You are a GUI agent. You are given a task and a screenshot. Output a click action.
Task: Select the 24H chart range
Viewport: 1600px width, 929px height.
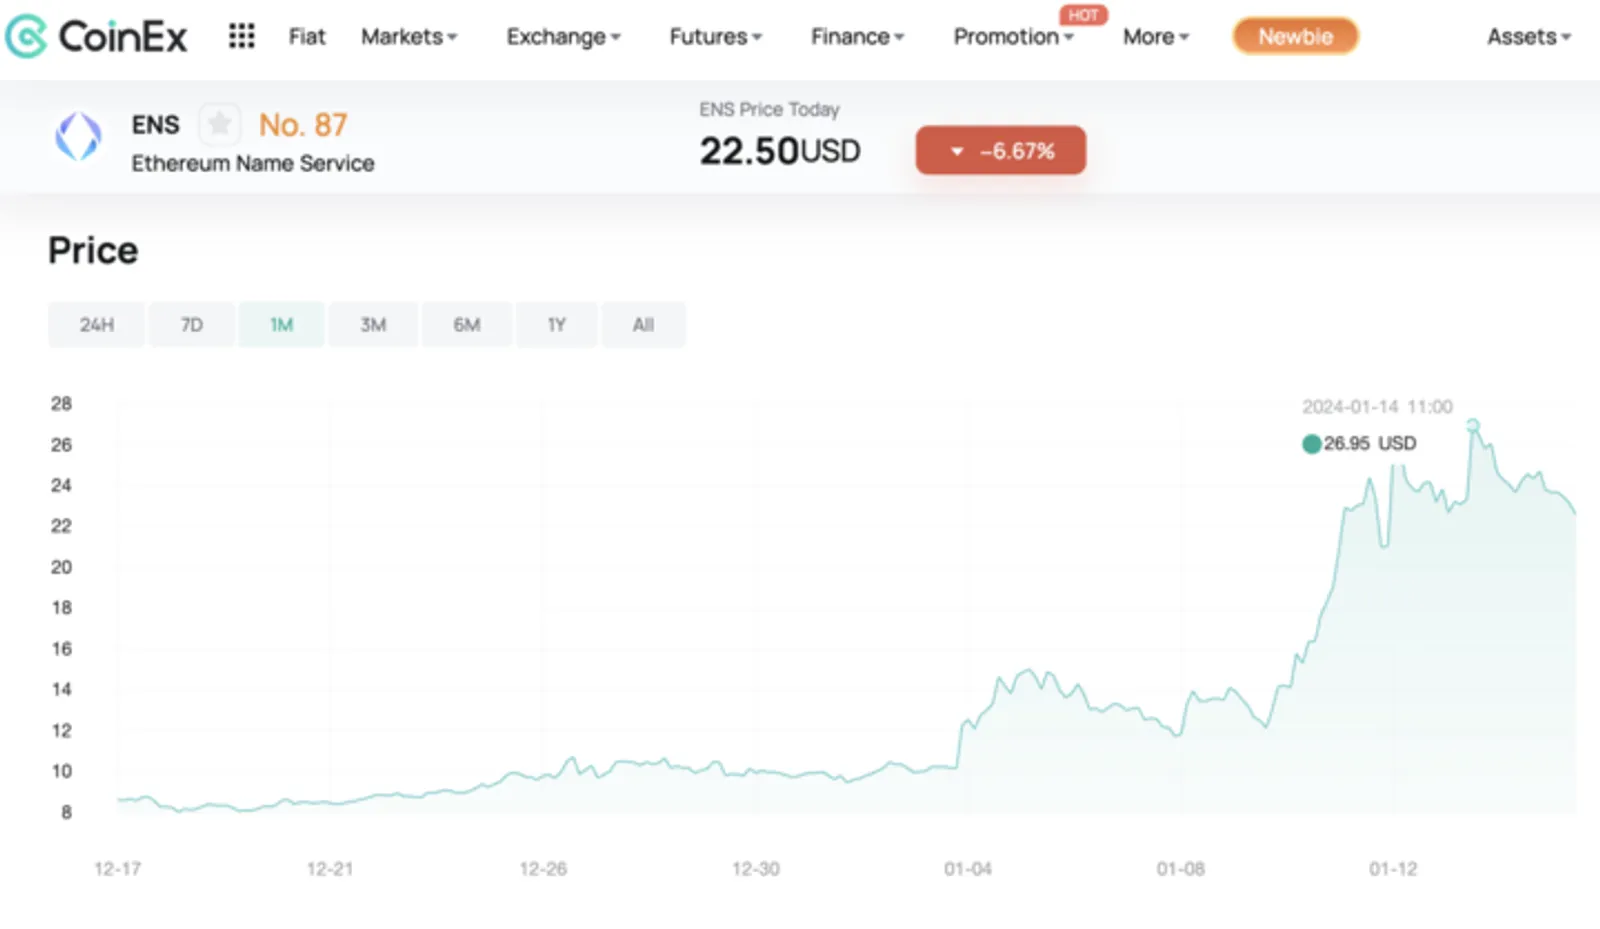pyautogui.click(x=97, y=325)
